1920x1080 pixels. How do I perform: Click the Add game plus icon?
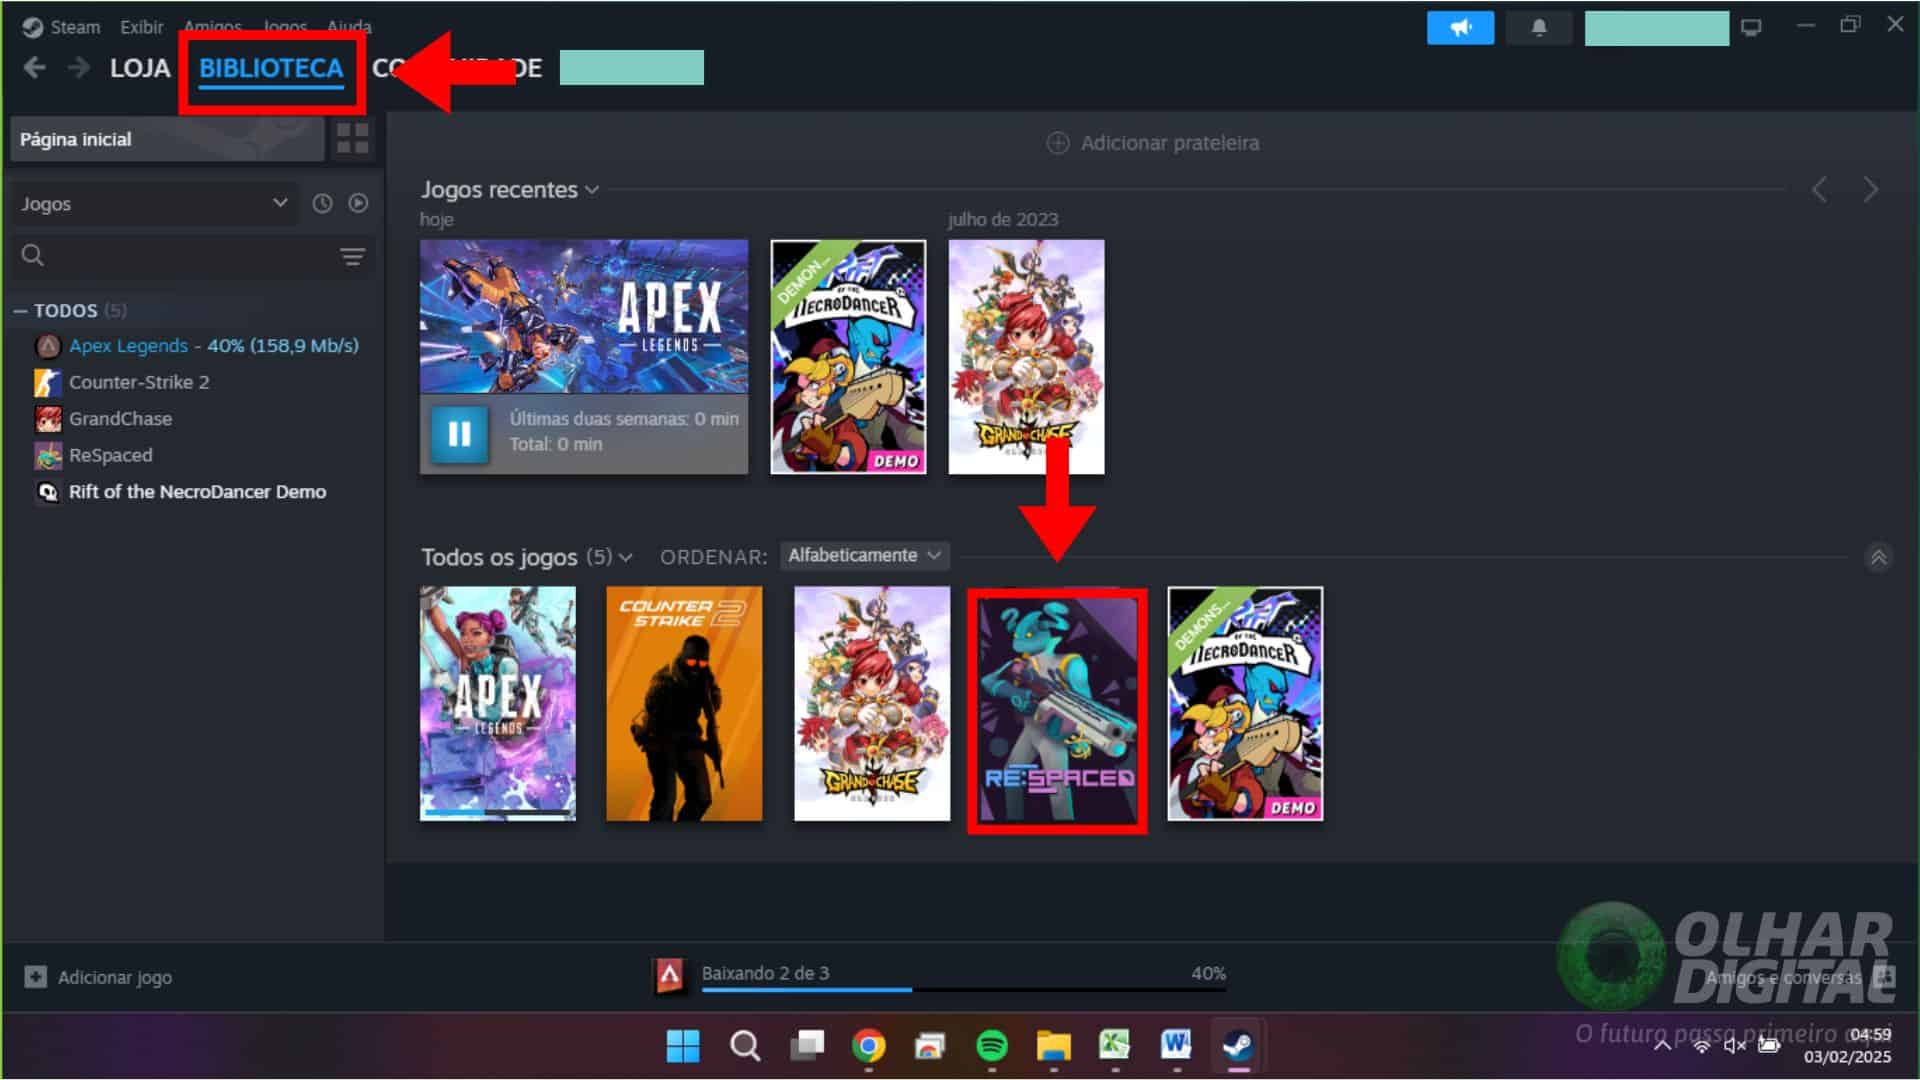(35, 977)
